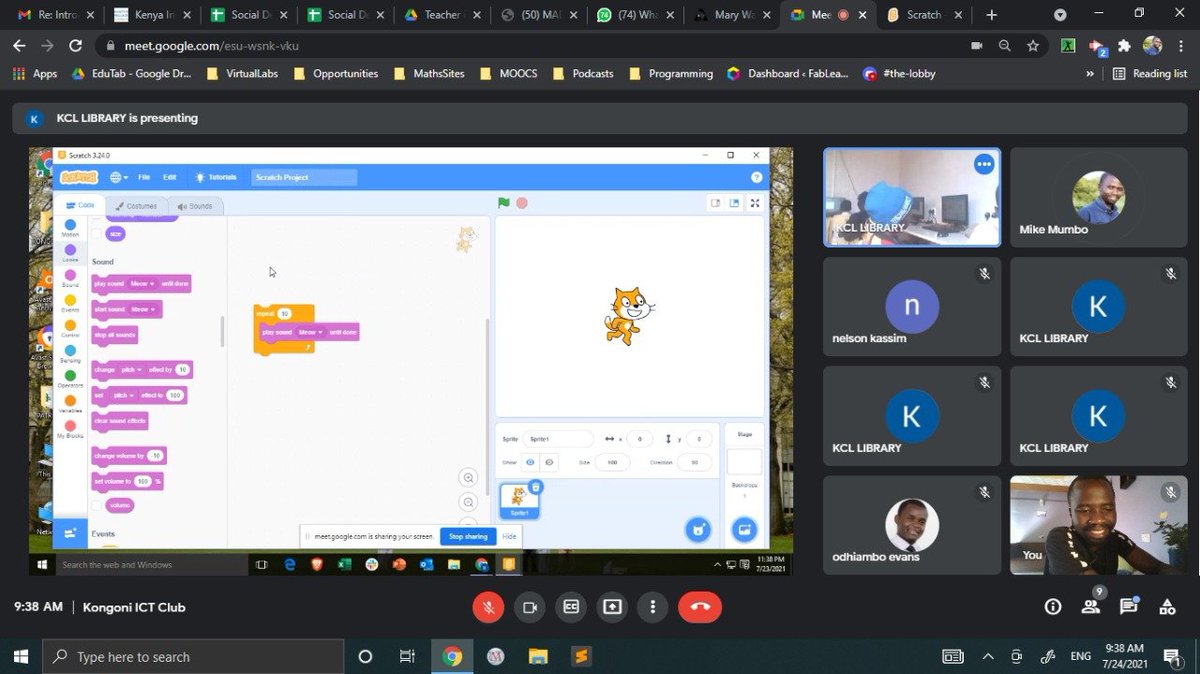Open meeting details info icon
The image size is (1200, 674).
pos(1052,606)
